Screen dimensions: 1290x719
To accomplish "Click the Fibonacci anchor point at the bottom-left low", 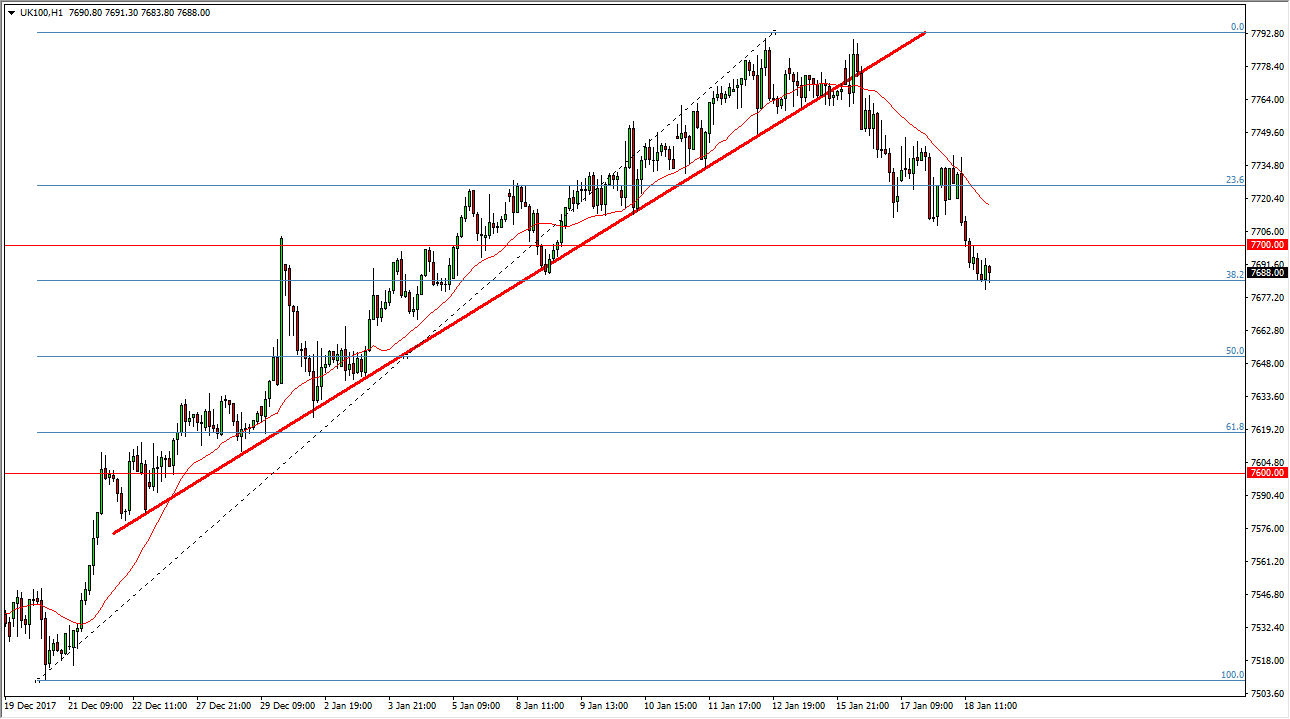I will 38,680.
